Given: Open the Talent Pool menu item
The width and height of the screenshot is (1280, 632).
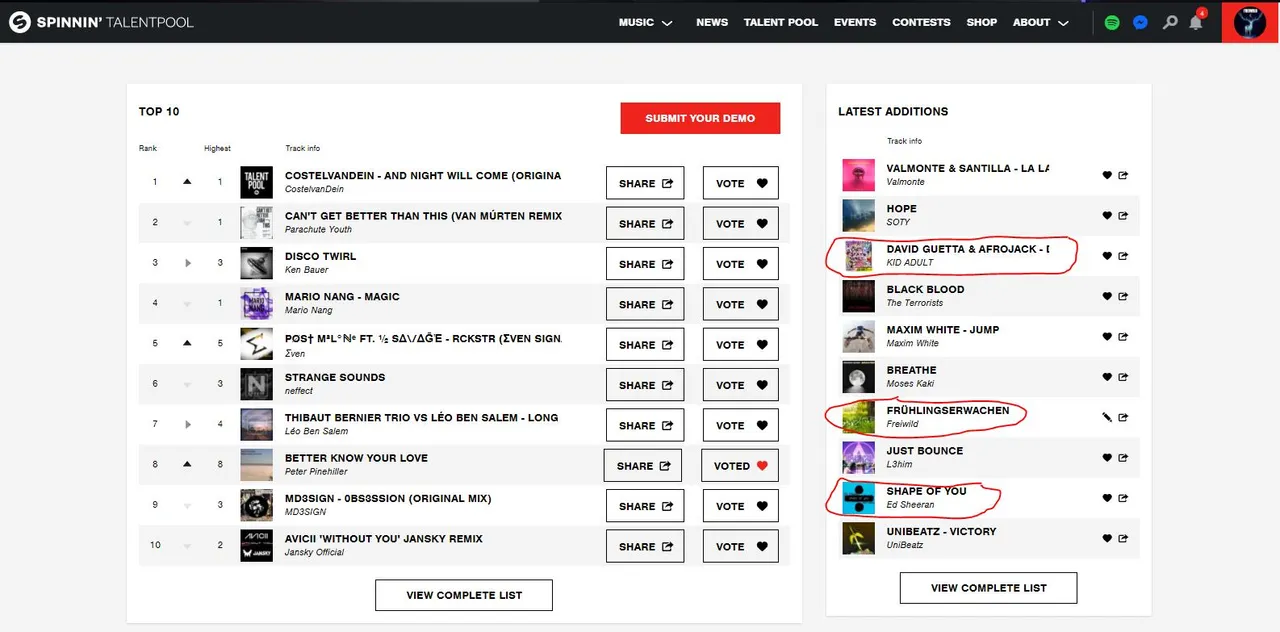Looking at the screenshot, I should tap(781, 22).
